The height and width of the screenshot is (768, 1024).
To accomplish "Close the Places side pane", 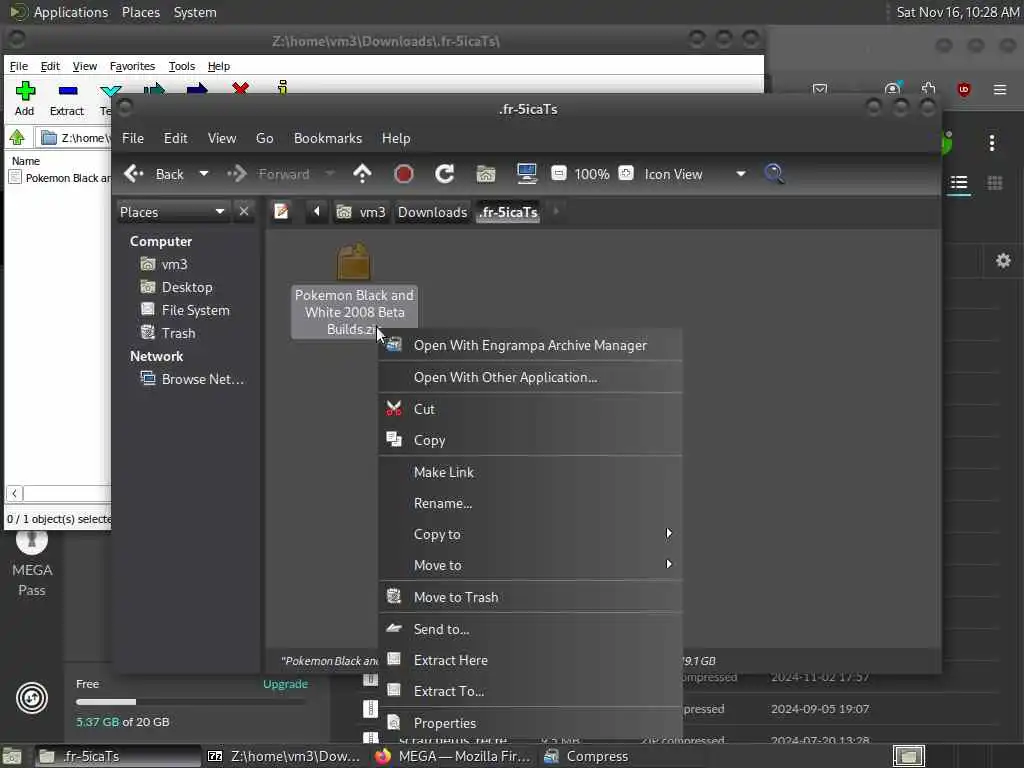I will [244, 212].
